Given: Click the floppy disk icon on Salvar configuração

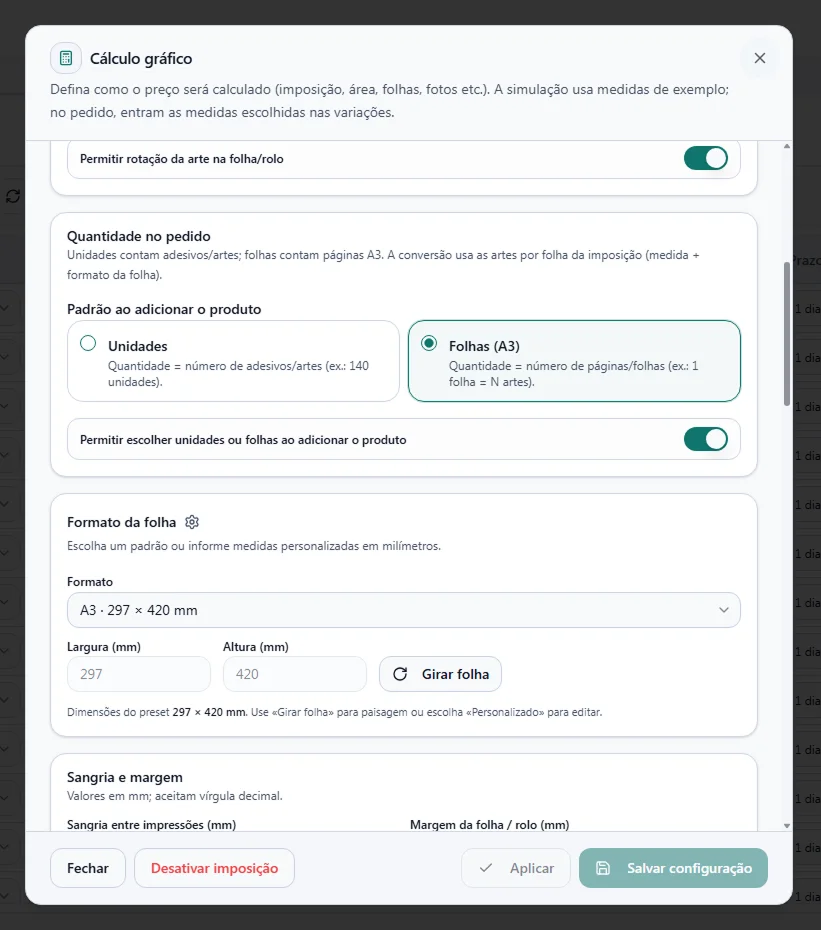Looking at the screenshot, I should click(603, 868).
